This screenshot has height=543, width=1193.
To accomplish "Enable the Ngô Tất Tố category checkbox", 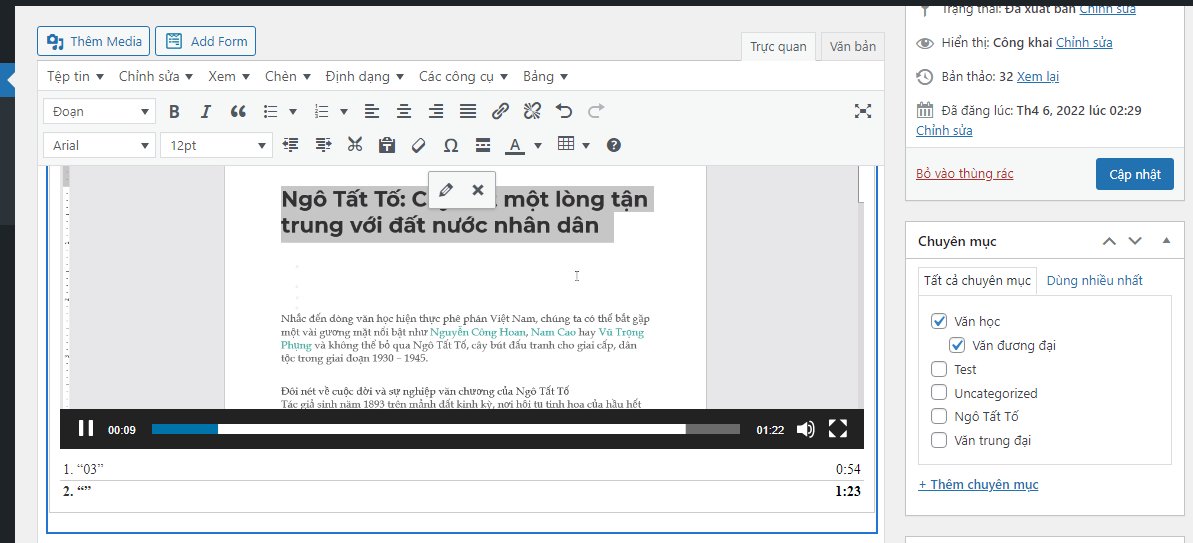I will click(x=938, y=416).
